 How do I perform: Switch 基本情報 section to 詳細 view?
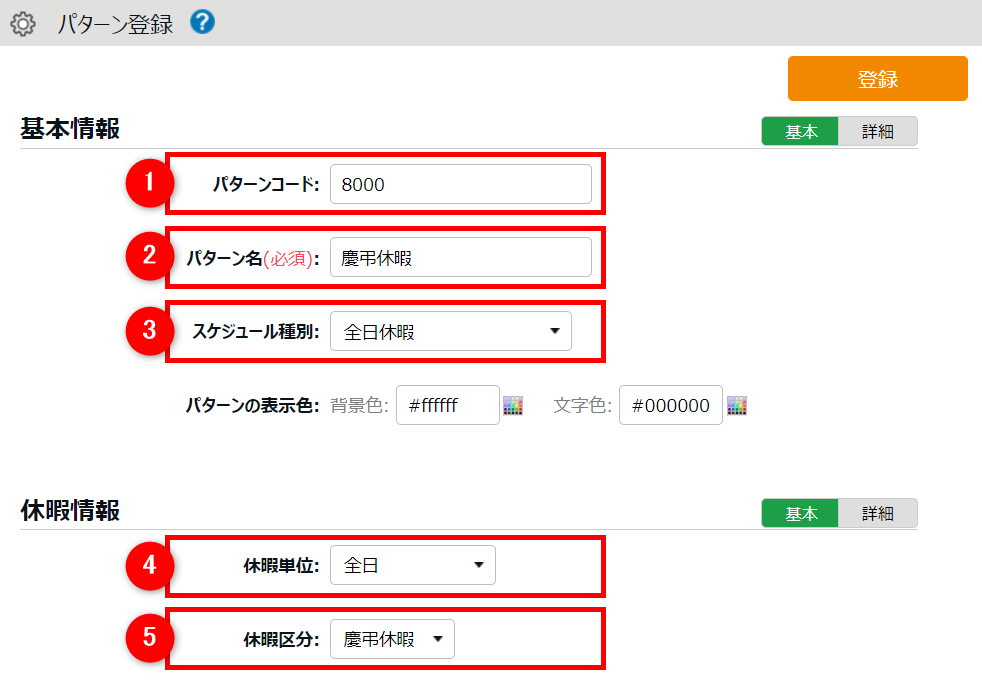click(x=877, y=132)
